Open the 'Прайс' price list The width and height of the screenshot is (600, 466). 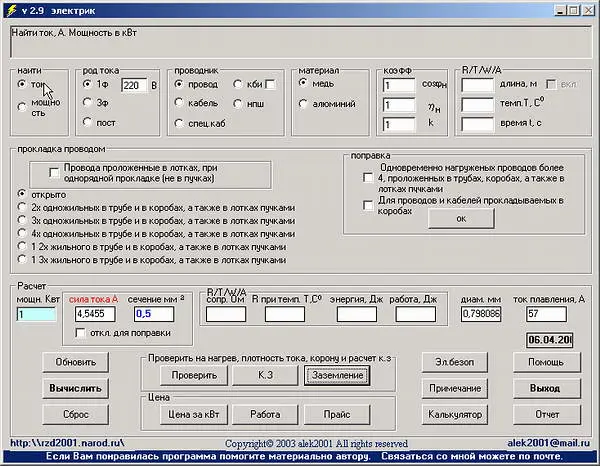pos(336,413)
